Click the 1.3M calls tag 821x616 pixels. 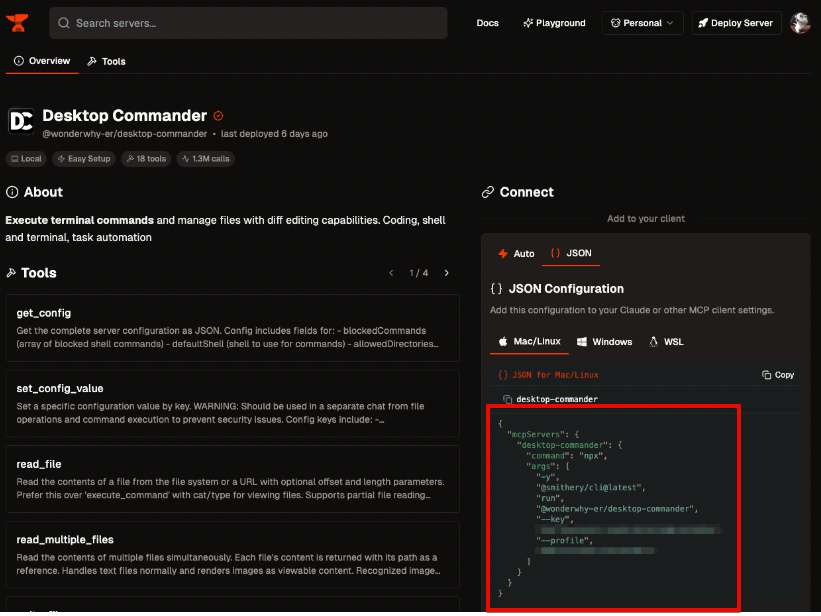[x=206, y=159]
